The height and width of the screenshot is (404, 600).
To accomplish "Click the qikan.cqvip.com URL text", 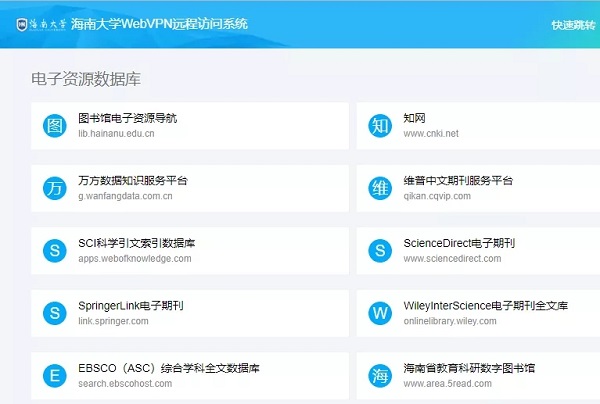I will 437,196.
